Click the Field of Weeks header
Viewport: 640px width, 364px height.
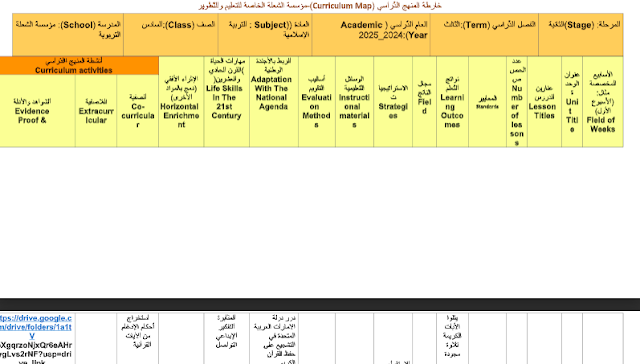point(603,102)
